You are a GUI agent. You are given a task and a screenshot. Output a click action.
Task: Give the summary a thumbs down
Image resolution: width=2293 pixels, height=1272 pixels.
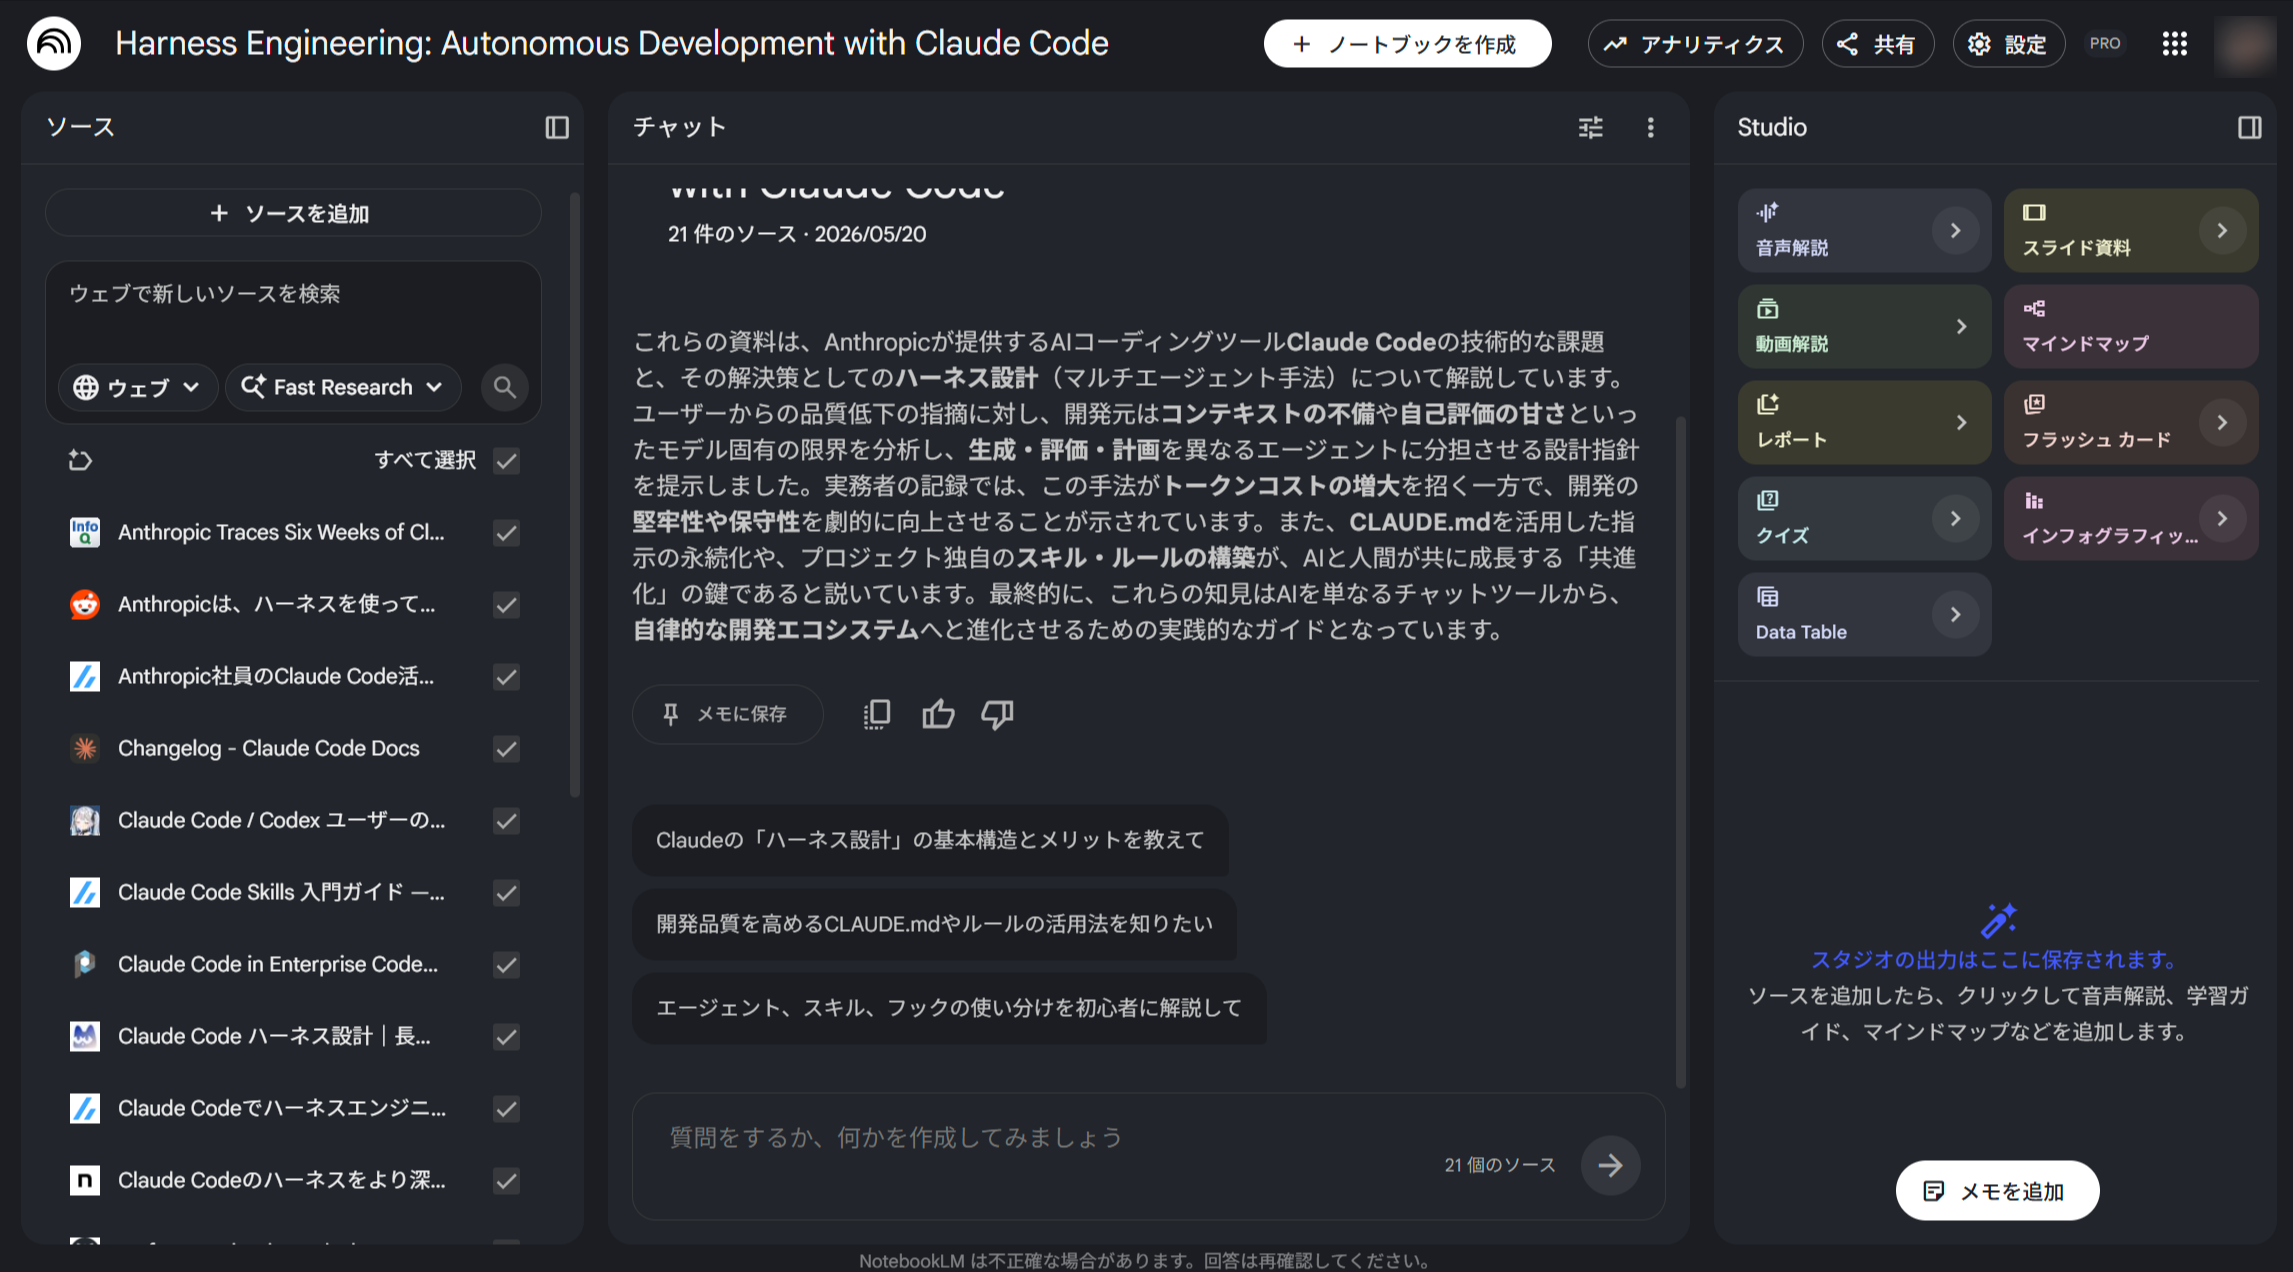point(997,714)
